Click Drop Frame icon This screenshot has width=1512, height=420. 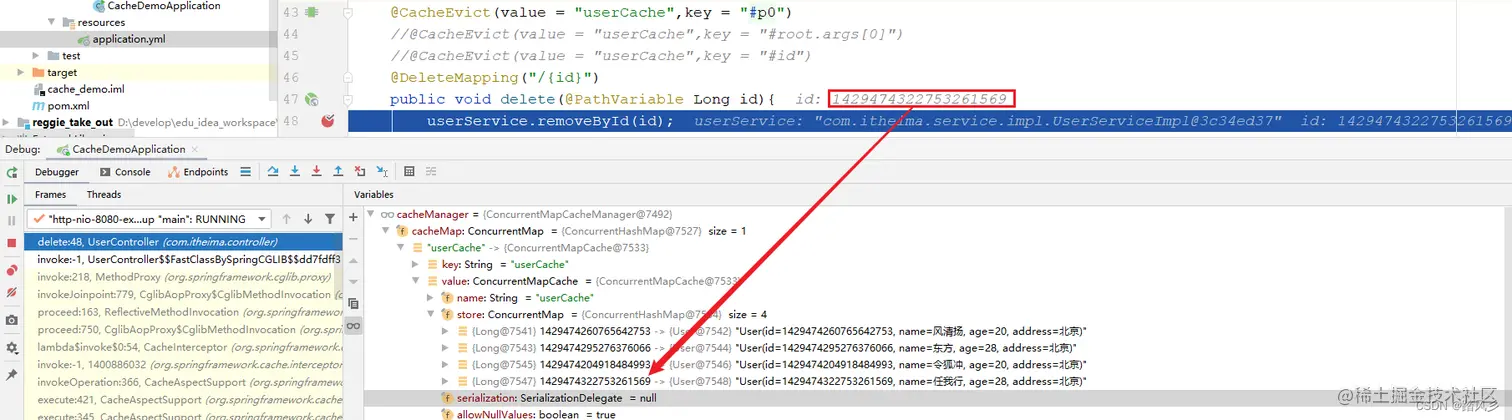click(360, 172)
